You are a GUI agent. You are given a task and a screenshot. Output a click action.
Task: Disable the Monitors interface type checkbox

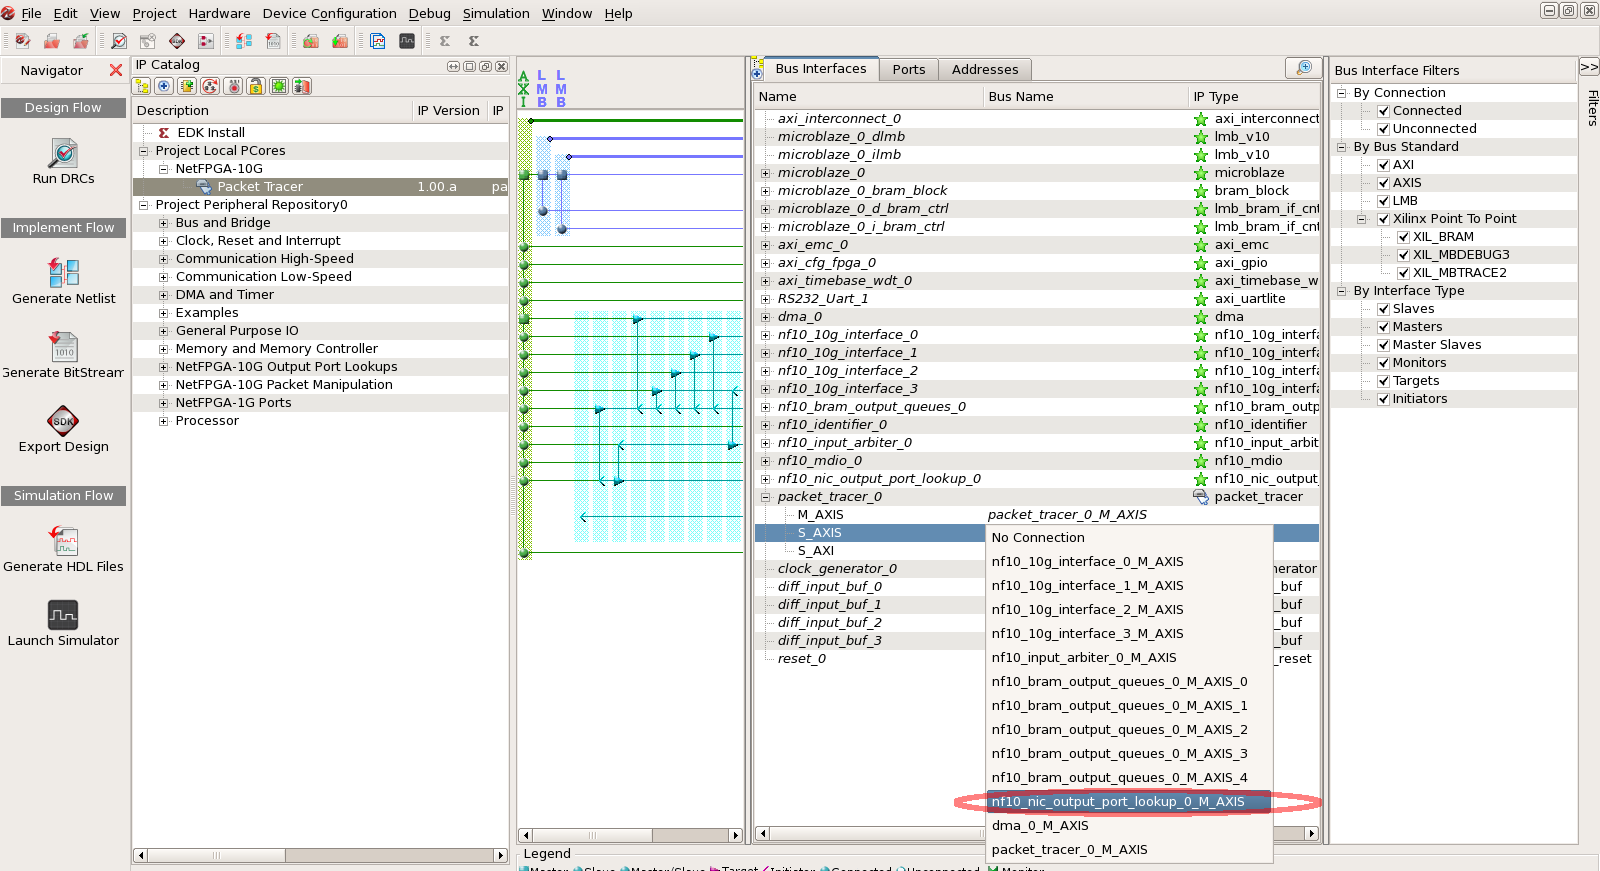(x=1383, y=363)
